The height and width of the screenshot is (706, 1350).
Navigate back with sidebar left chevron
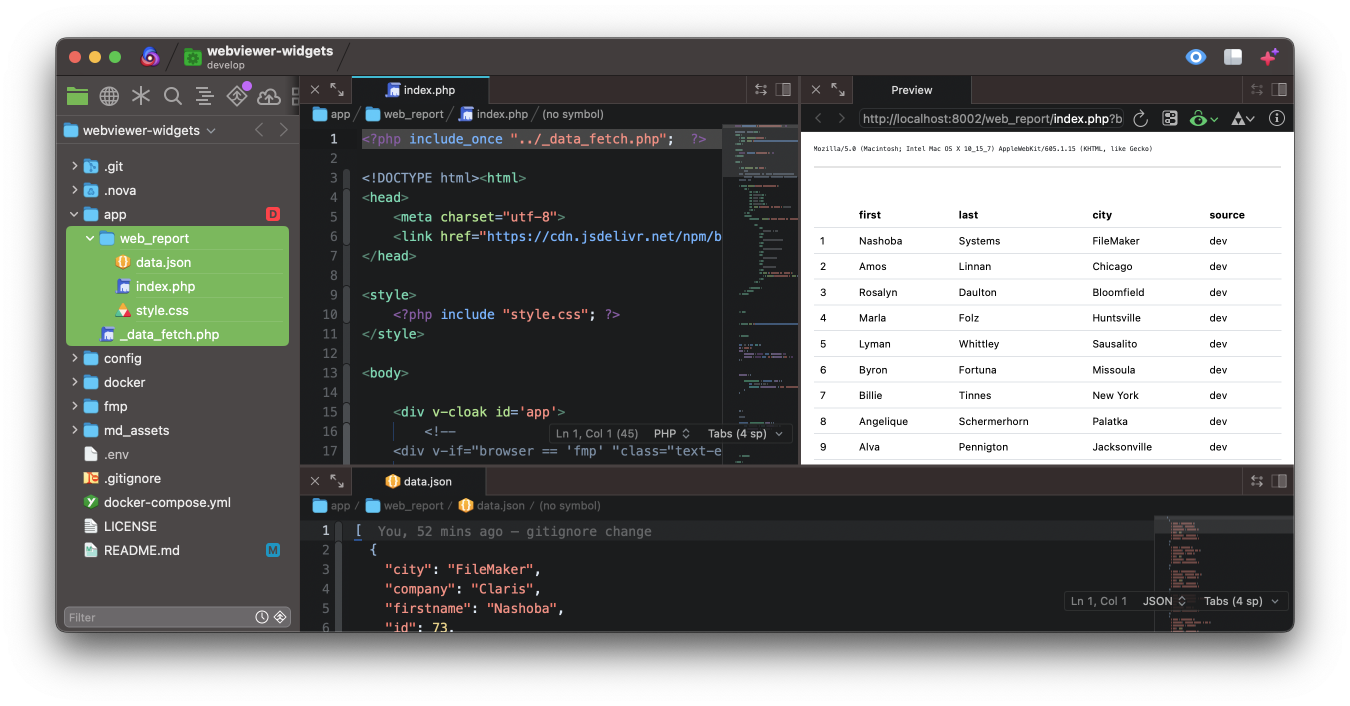259,130
